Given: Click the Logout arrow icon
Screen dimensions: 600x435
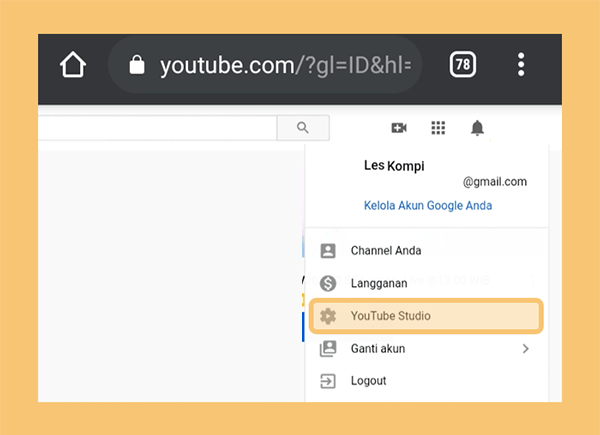Looking at the screenshot, I should point(328,381).
